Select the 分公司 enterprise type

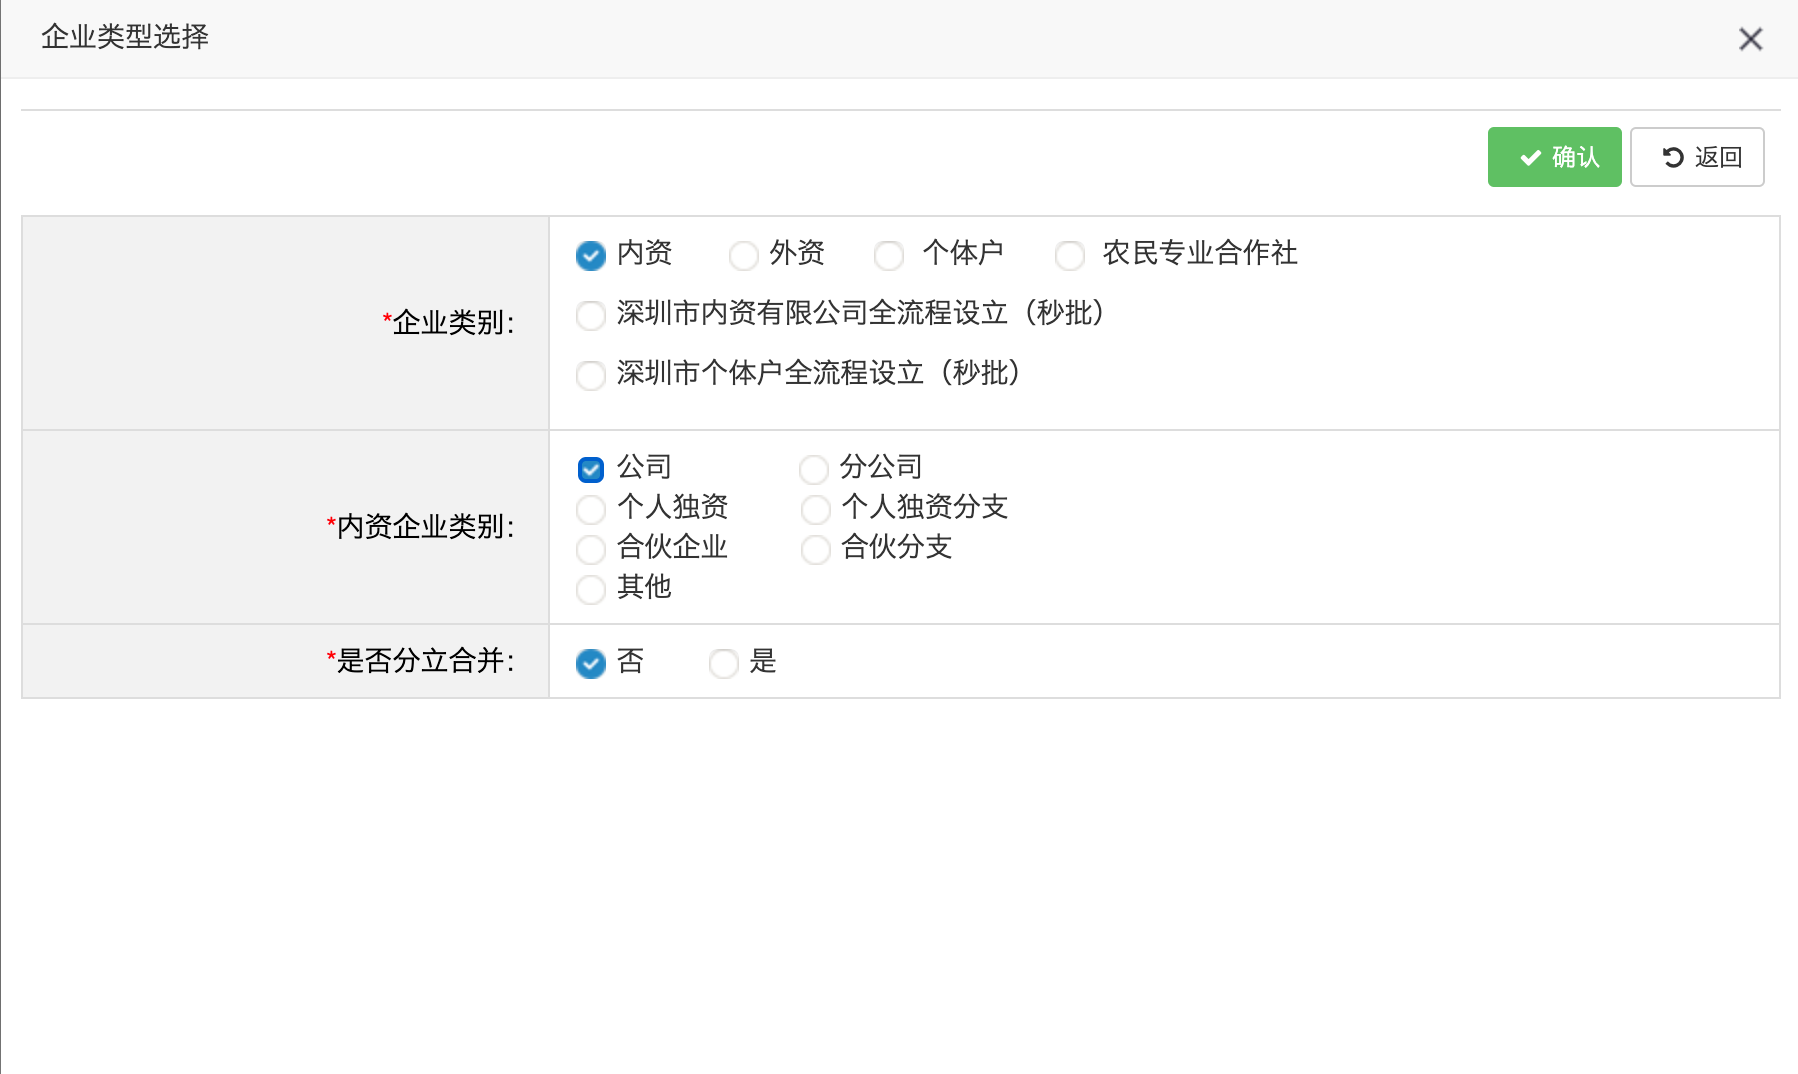pos(814,469)
